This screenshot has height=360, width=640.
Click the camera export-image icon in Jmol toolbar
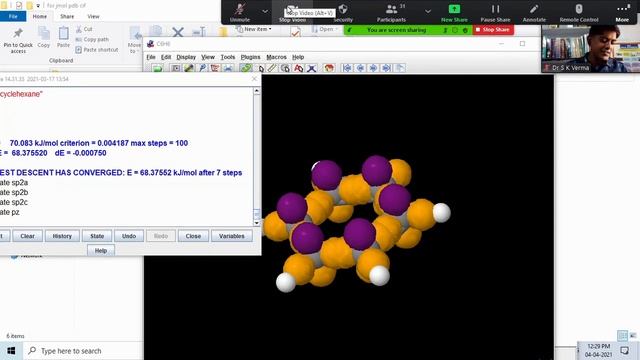coord(176,68)
